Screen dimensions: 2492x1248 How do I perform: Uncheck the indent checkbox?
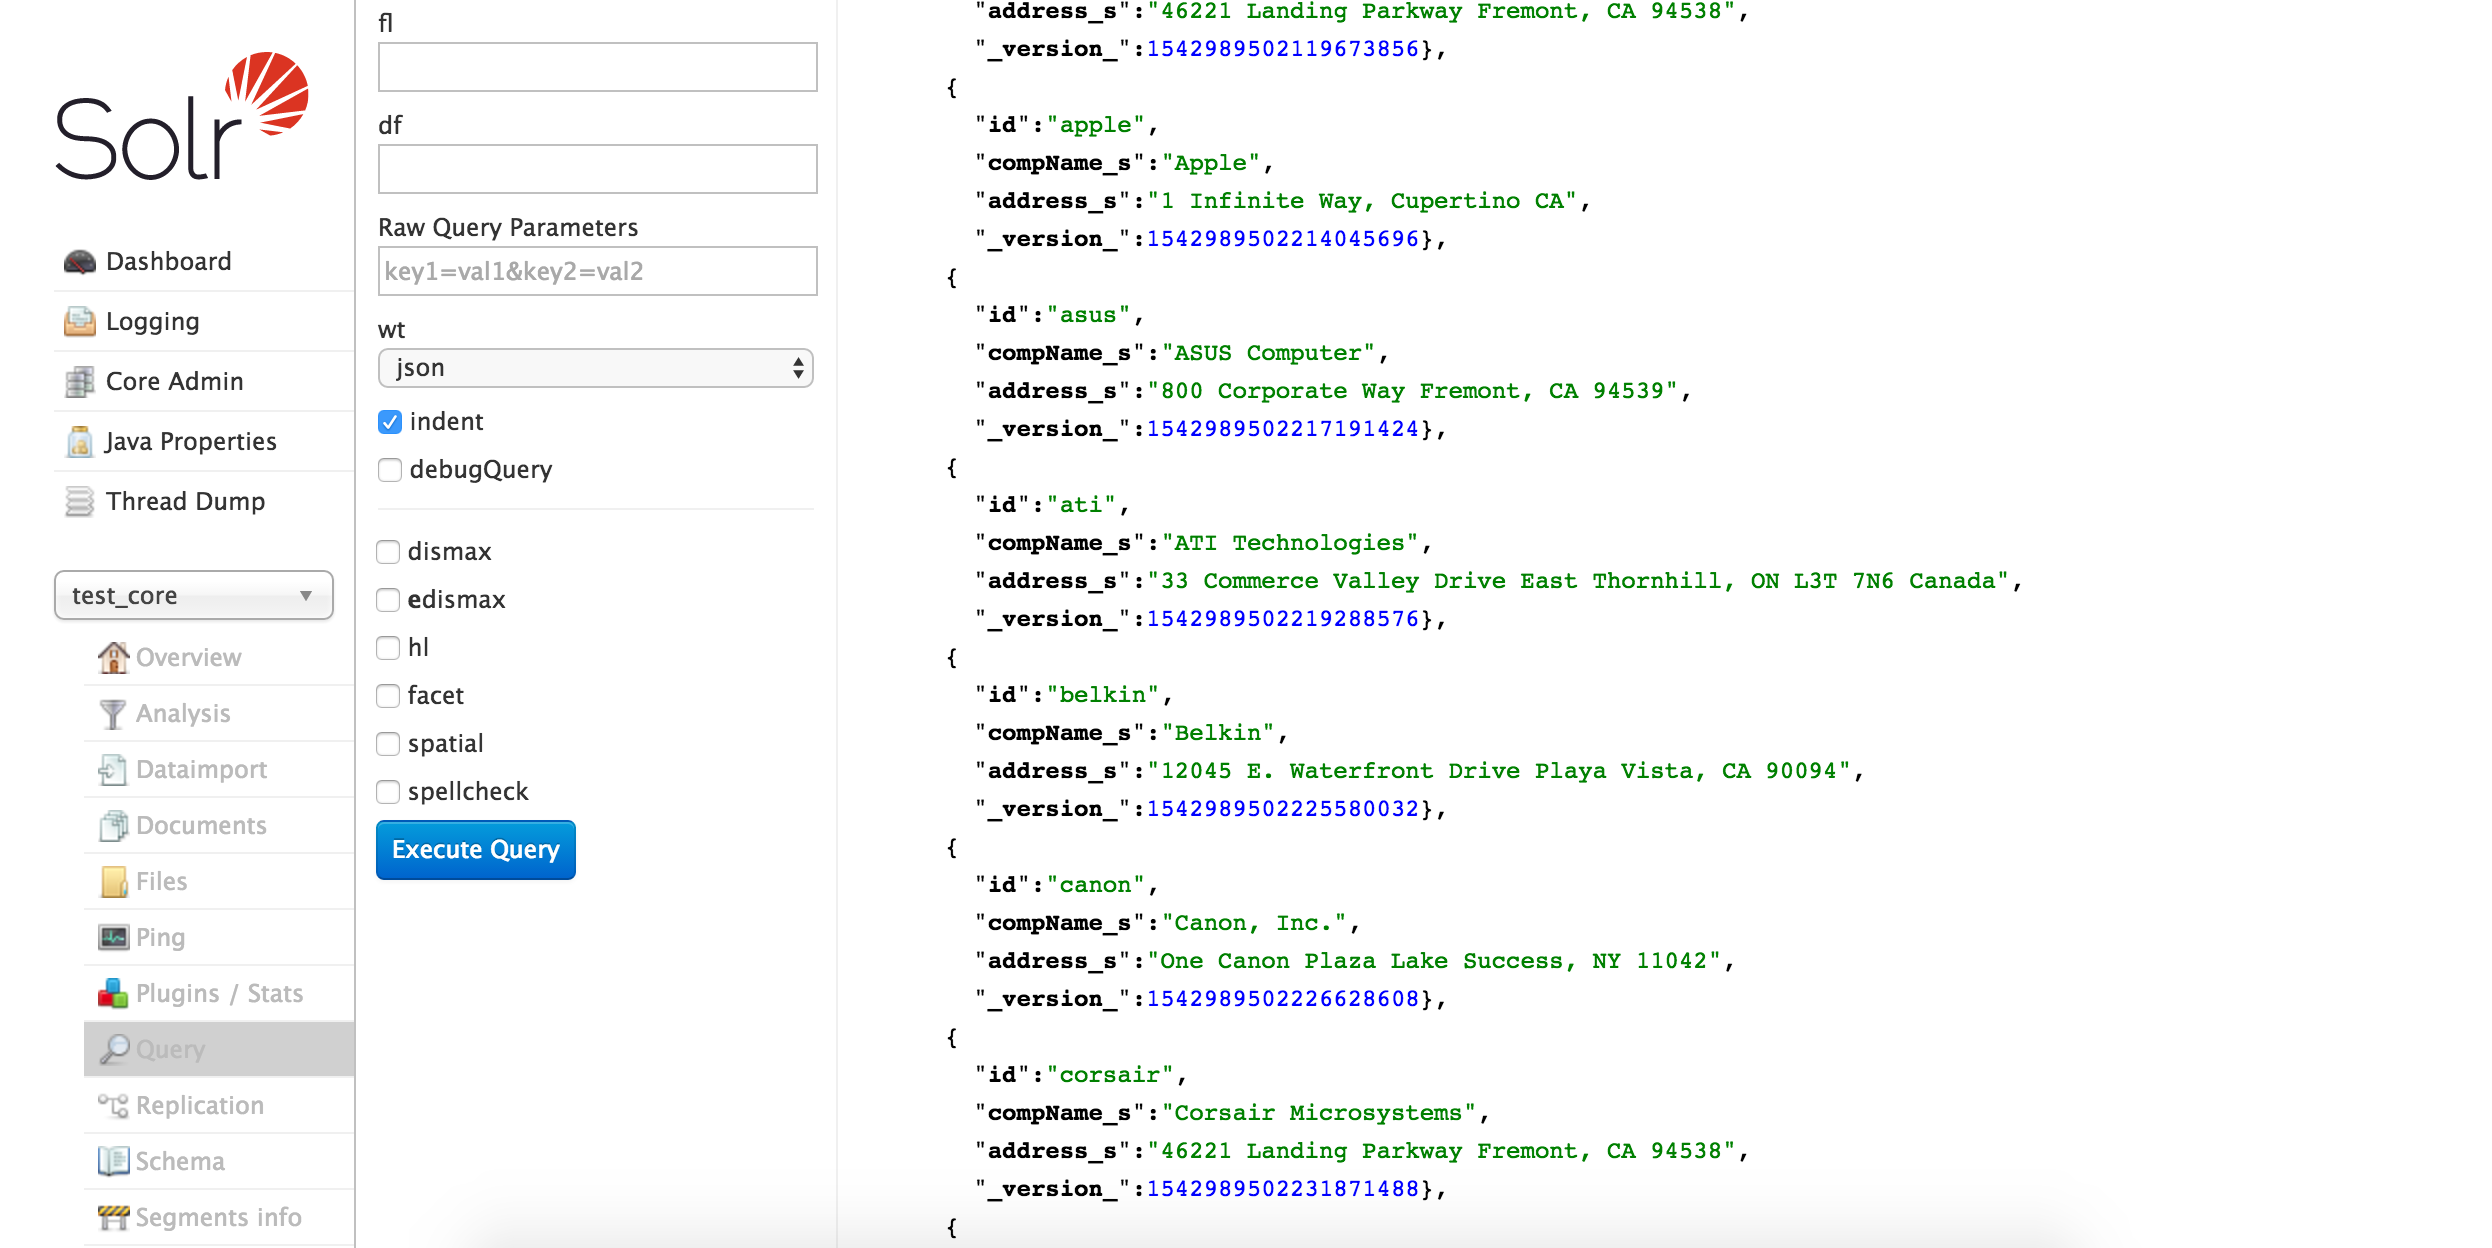390,422
